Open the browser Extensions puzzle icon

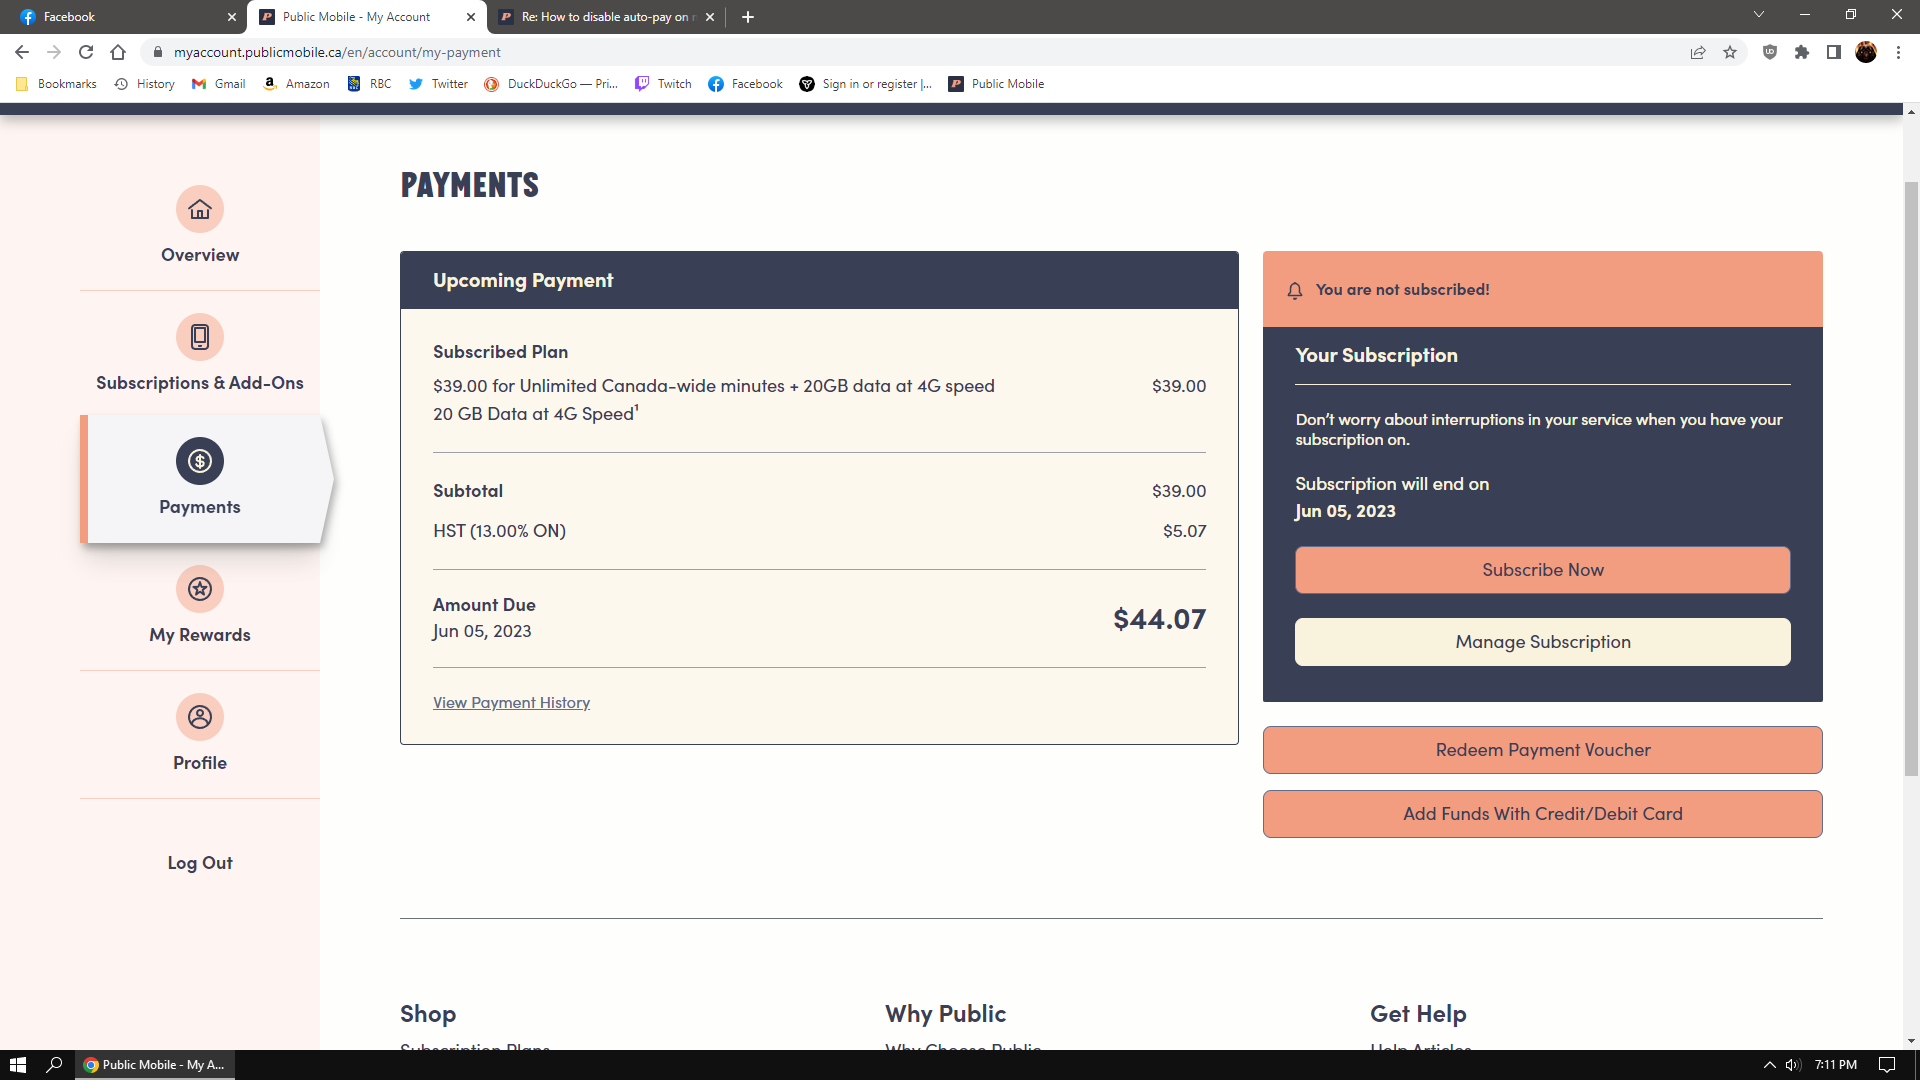click(1802, 53)
